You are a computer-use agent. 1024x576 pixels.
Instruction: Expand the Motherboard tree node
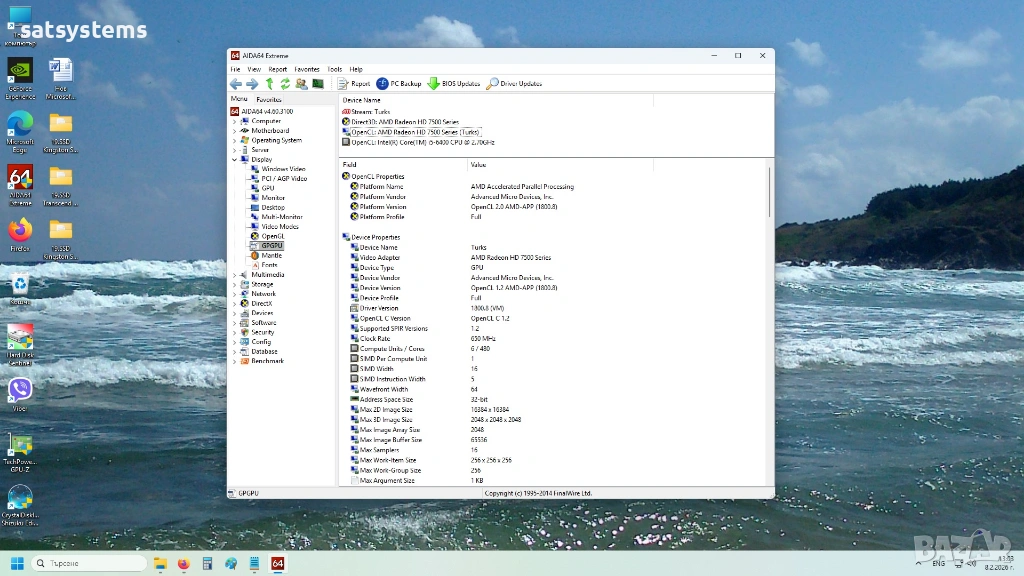point(234,131)
